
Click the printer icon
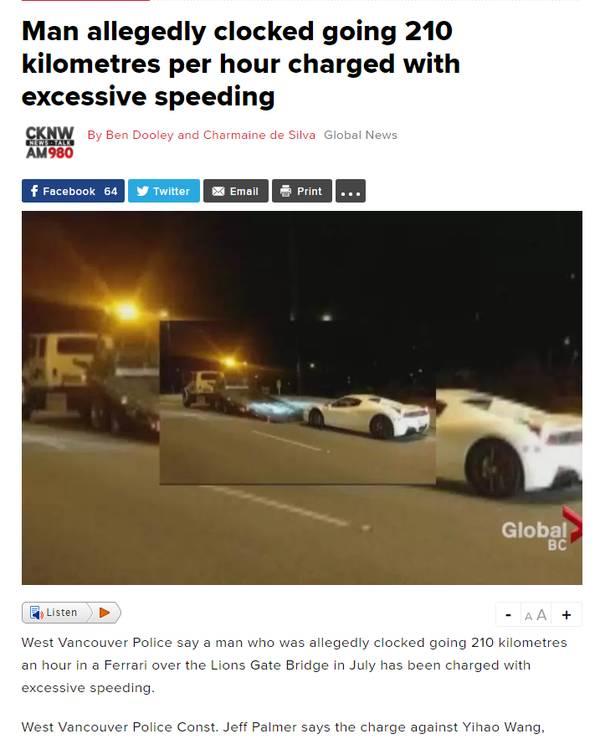[286, 191]
